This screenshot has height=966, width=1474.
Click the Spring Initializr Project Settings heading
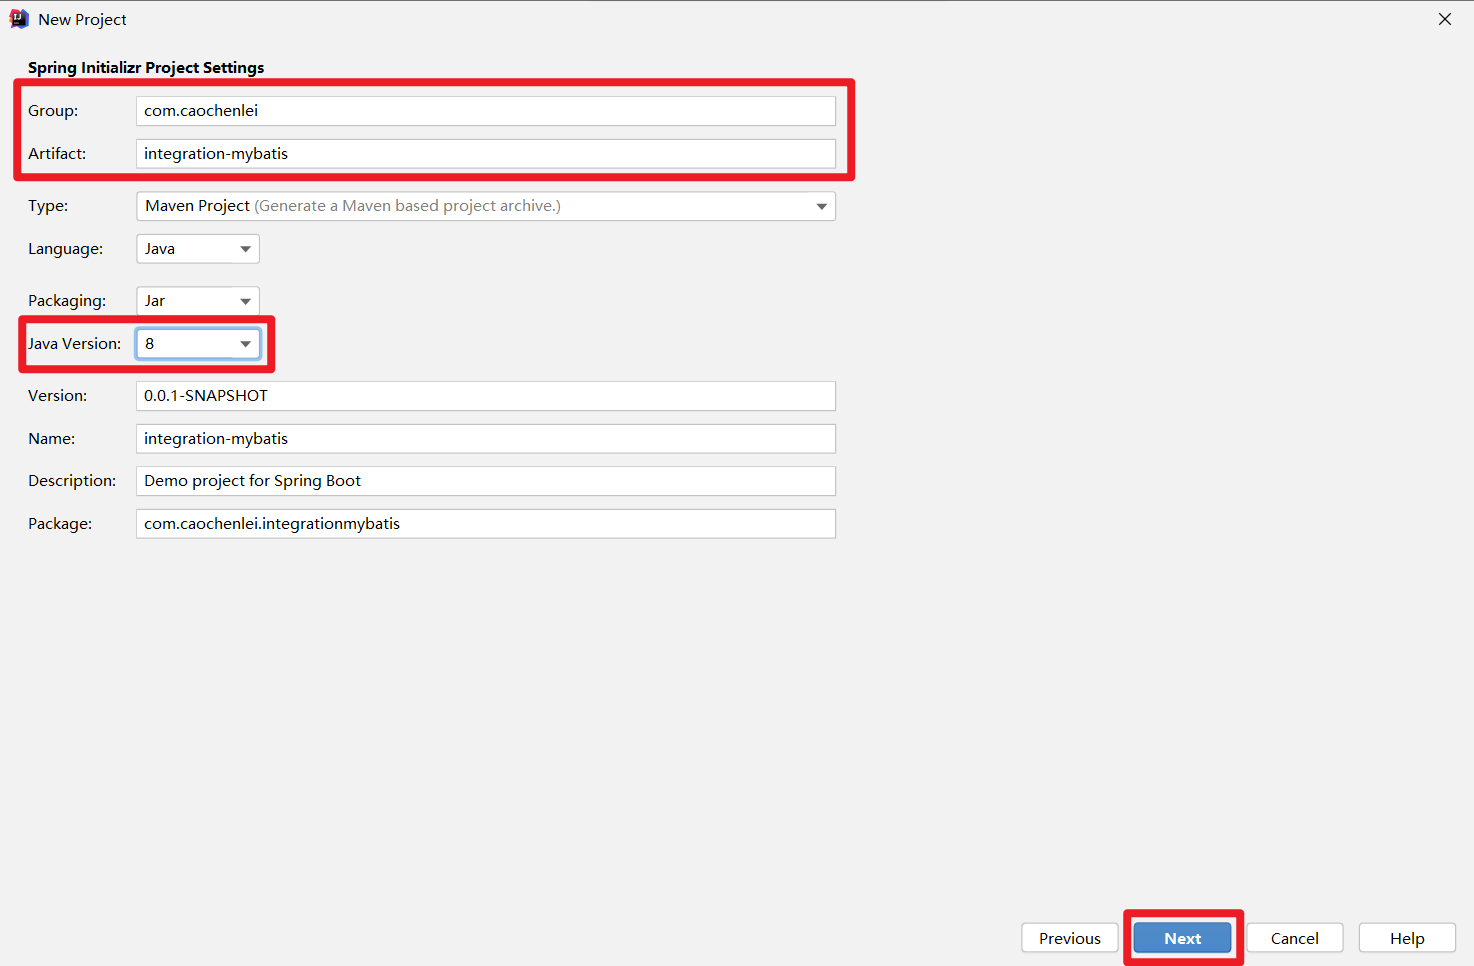(x=146, y=68)
